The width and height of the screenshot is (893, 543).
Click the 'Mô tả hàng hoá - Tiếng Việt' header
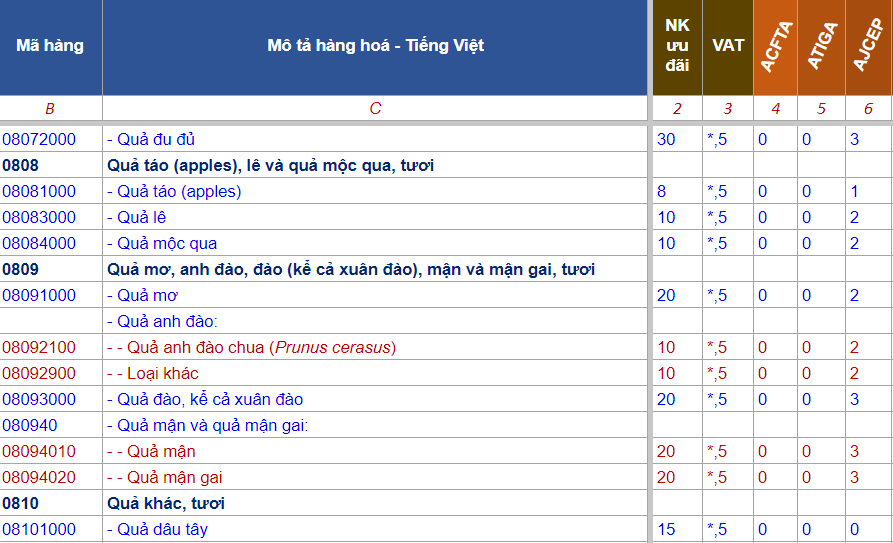click(375, 45)
